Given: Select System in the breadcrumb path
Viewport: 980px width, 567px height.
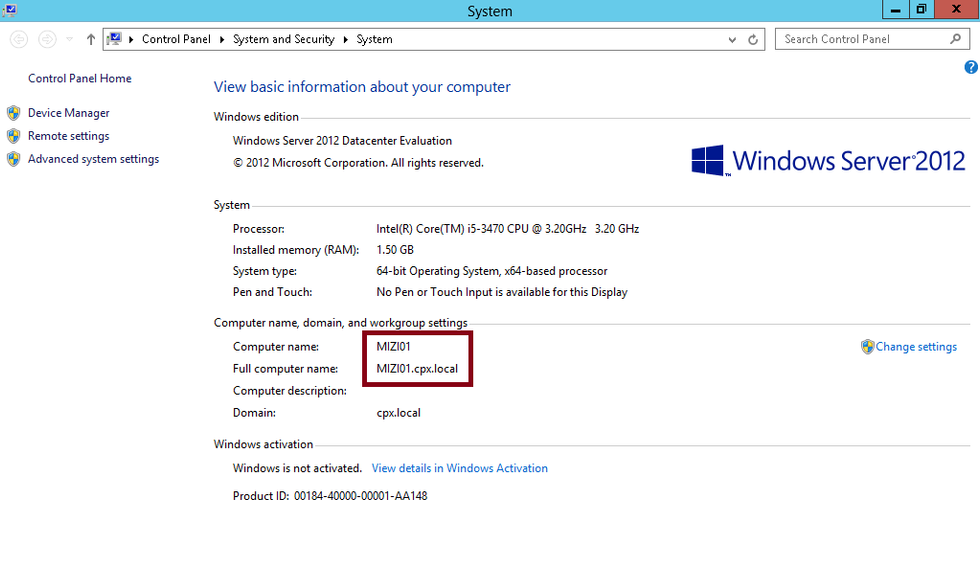Looking at the screenshot, I should (374, 39).
